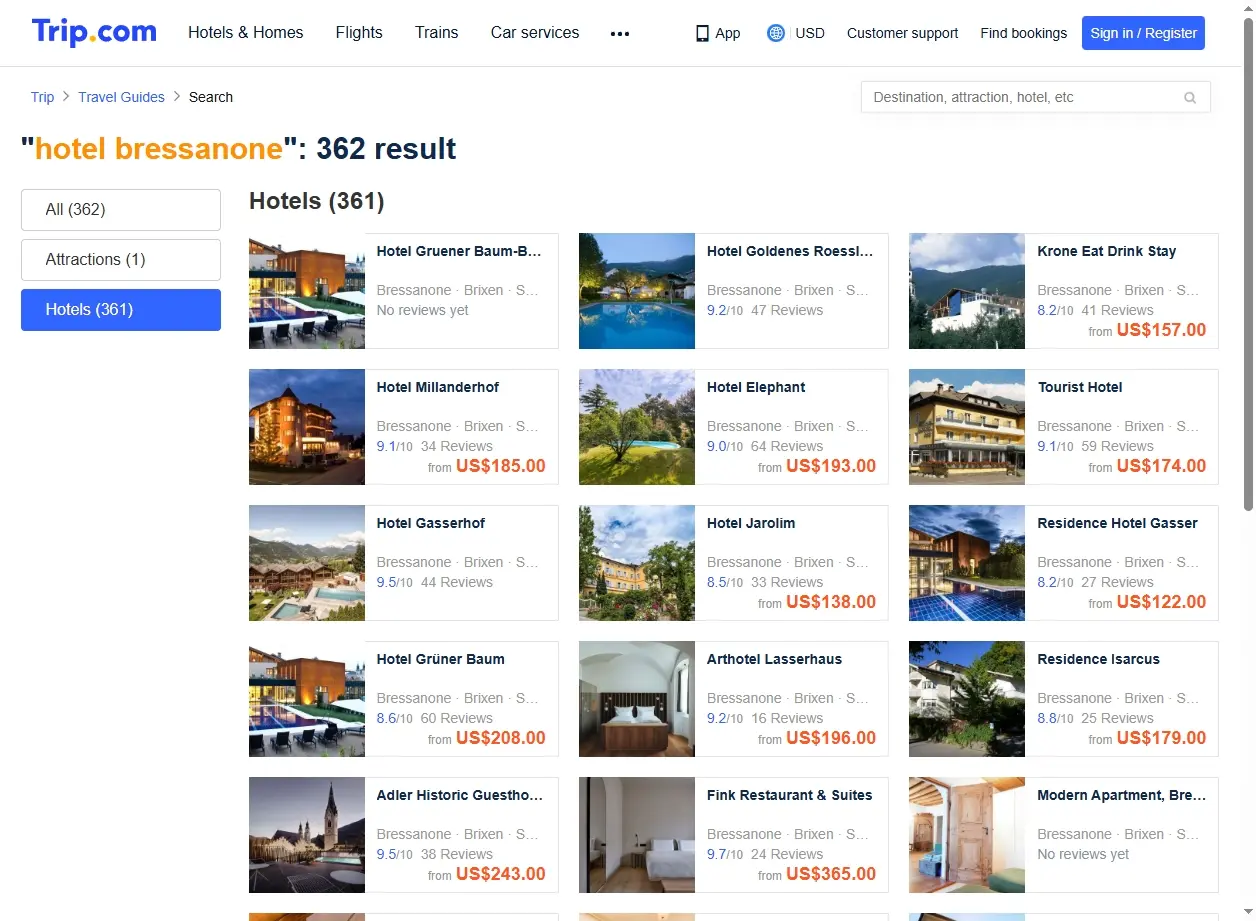
Task: Open Hotel Elephant thumbnail image
Action: [x=637, y=427]
